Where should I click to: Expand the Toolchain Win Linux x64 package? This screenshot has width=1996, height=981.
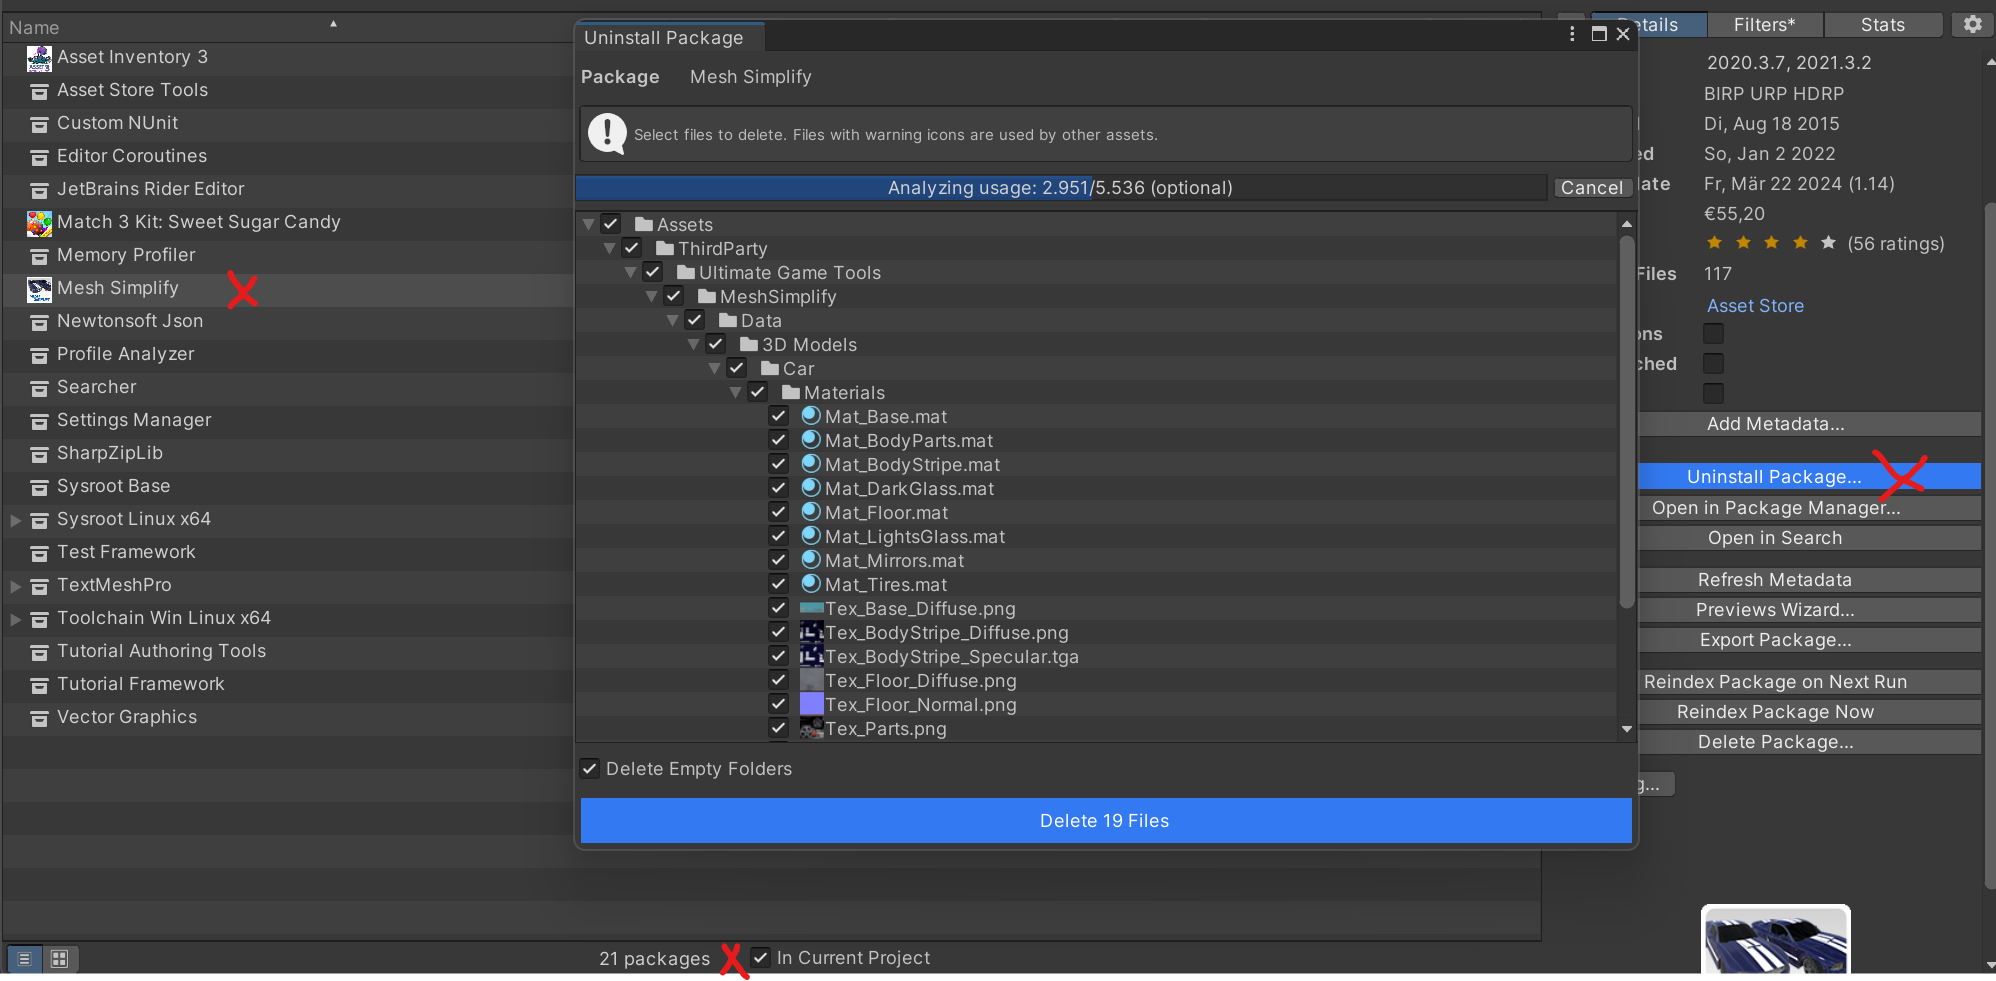[15, 619]
